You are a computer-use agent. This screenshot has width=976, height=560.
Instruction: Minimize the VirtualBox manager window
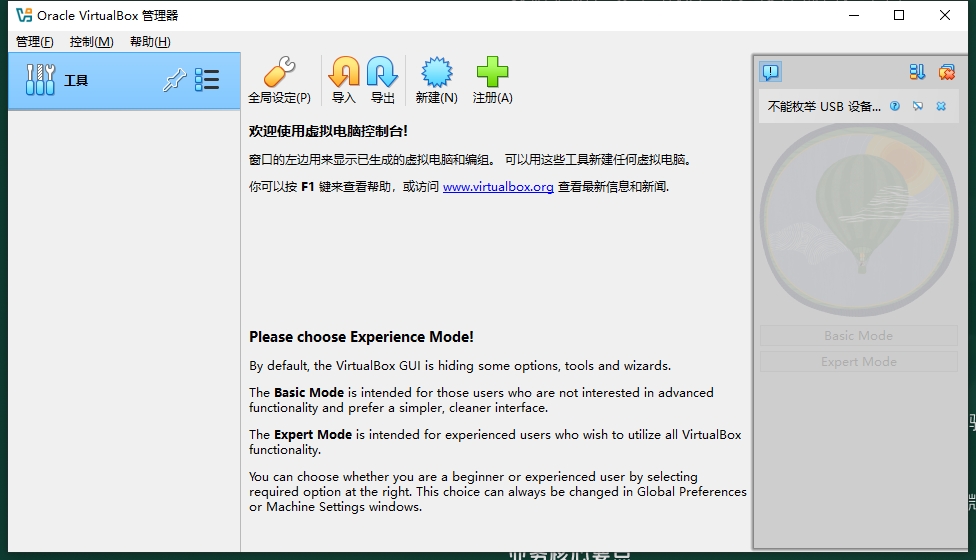tap(854, 15)
